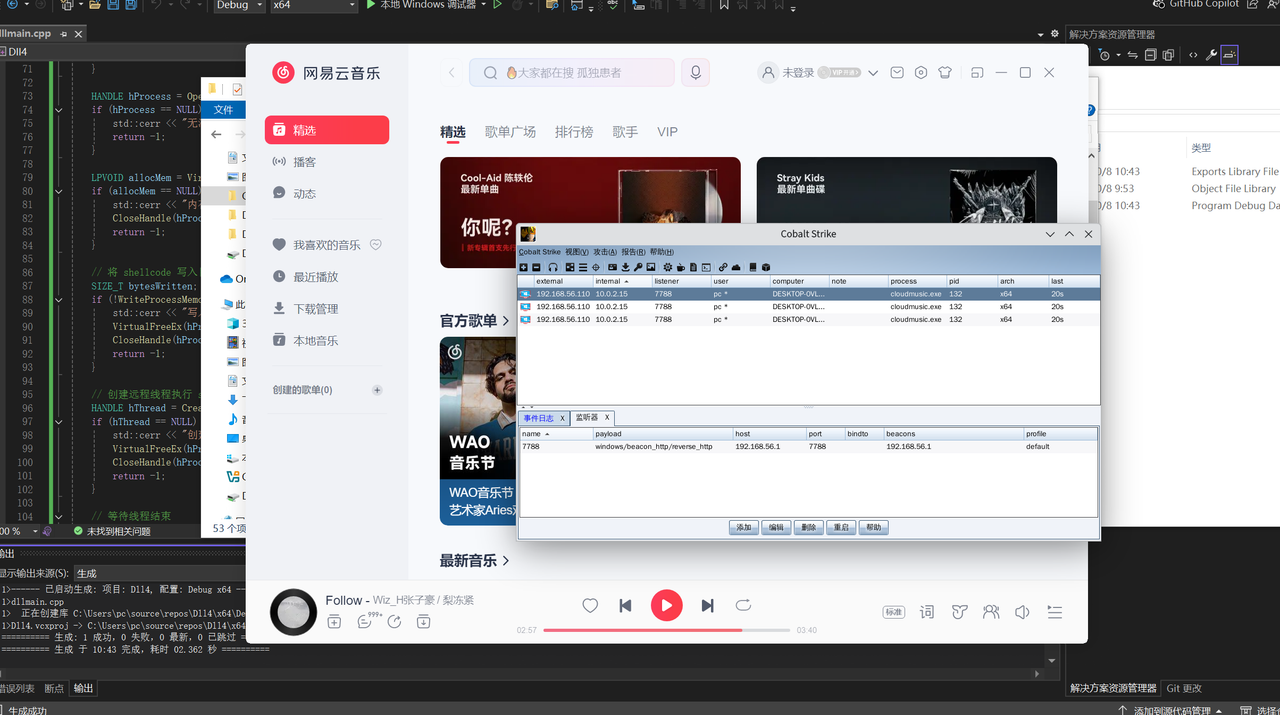Select 歌单广场 tab in NetEase Music

coord(510,132)
